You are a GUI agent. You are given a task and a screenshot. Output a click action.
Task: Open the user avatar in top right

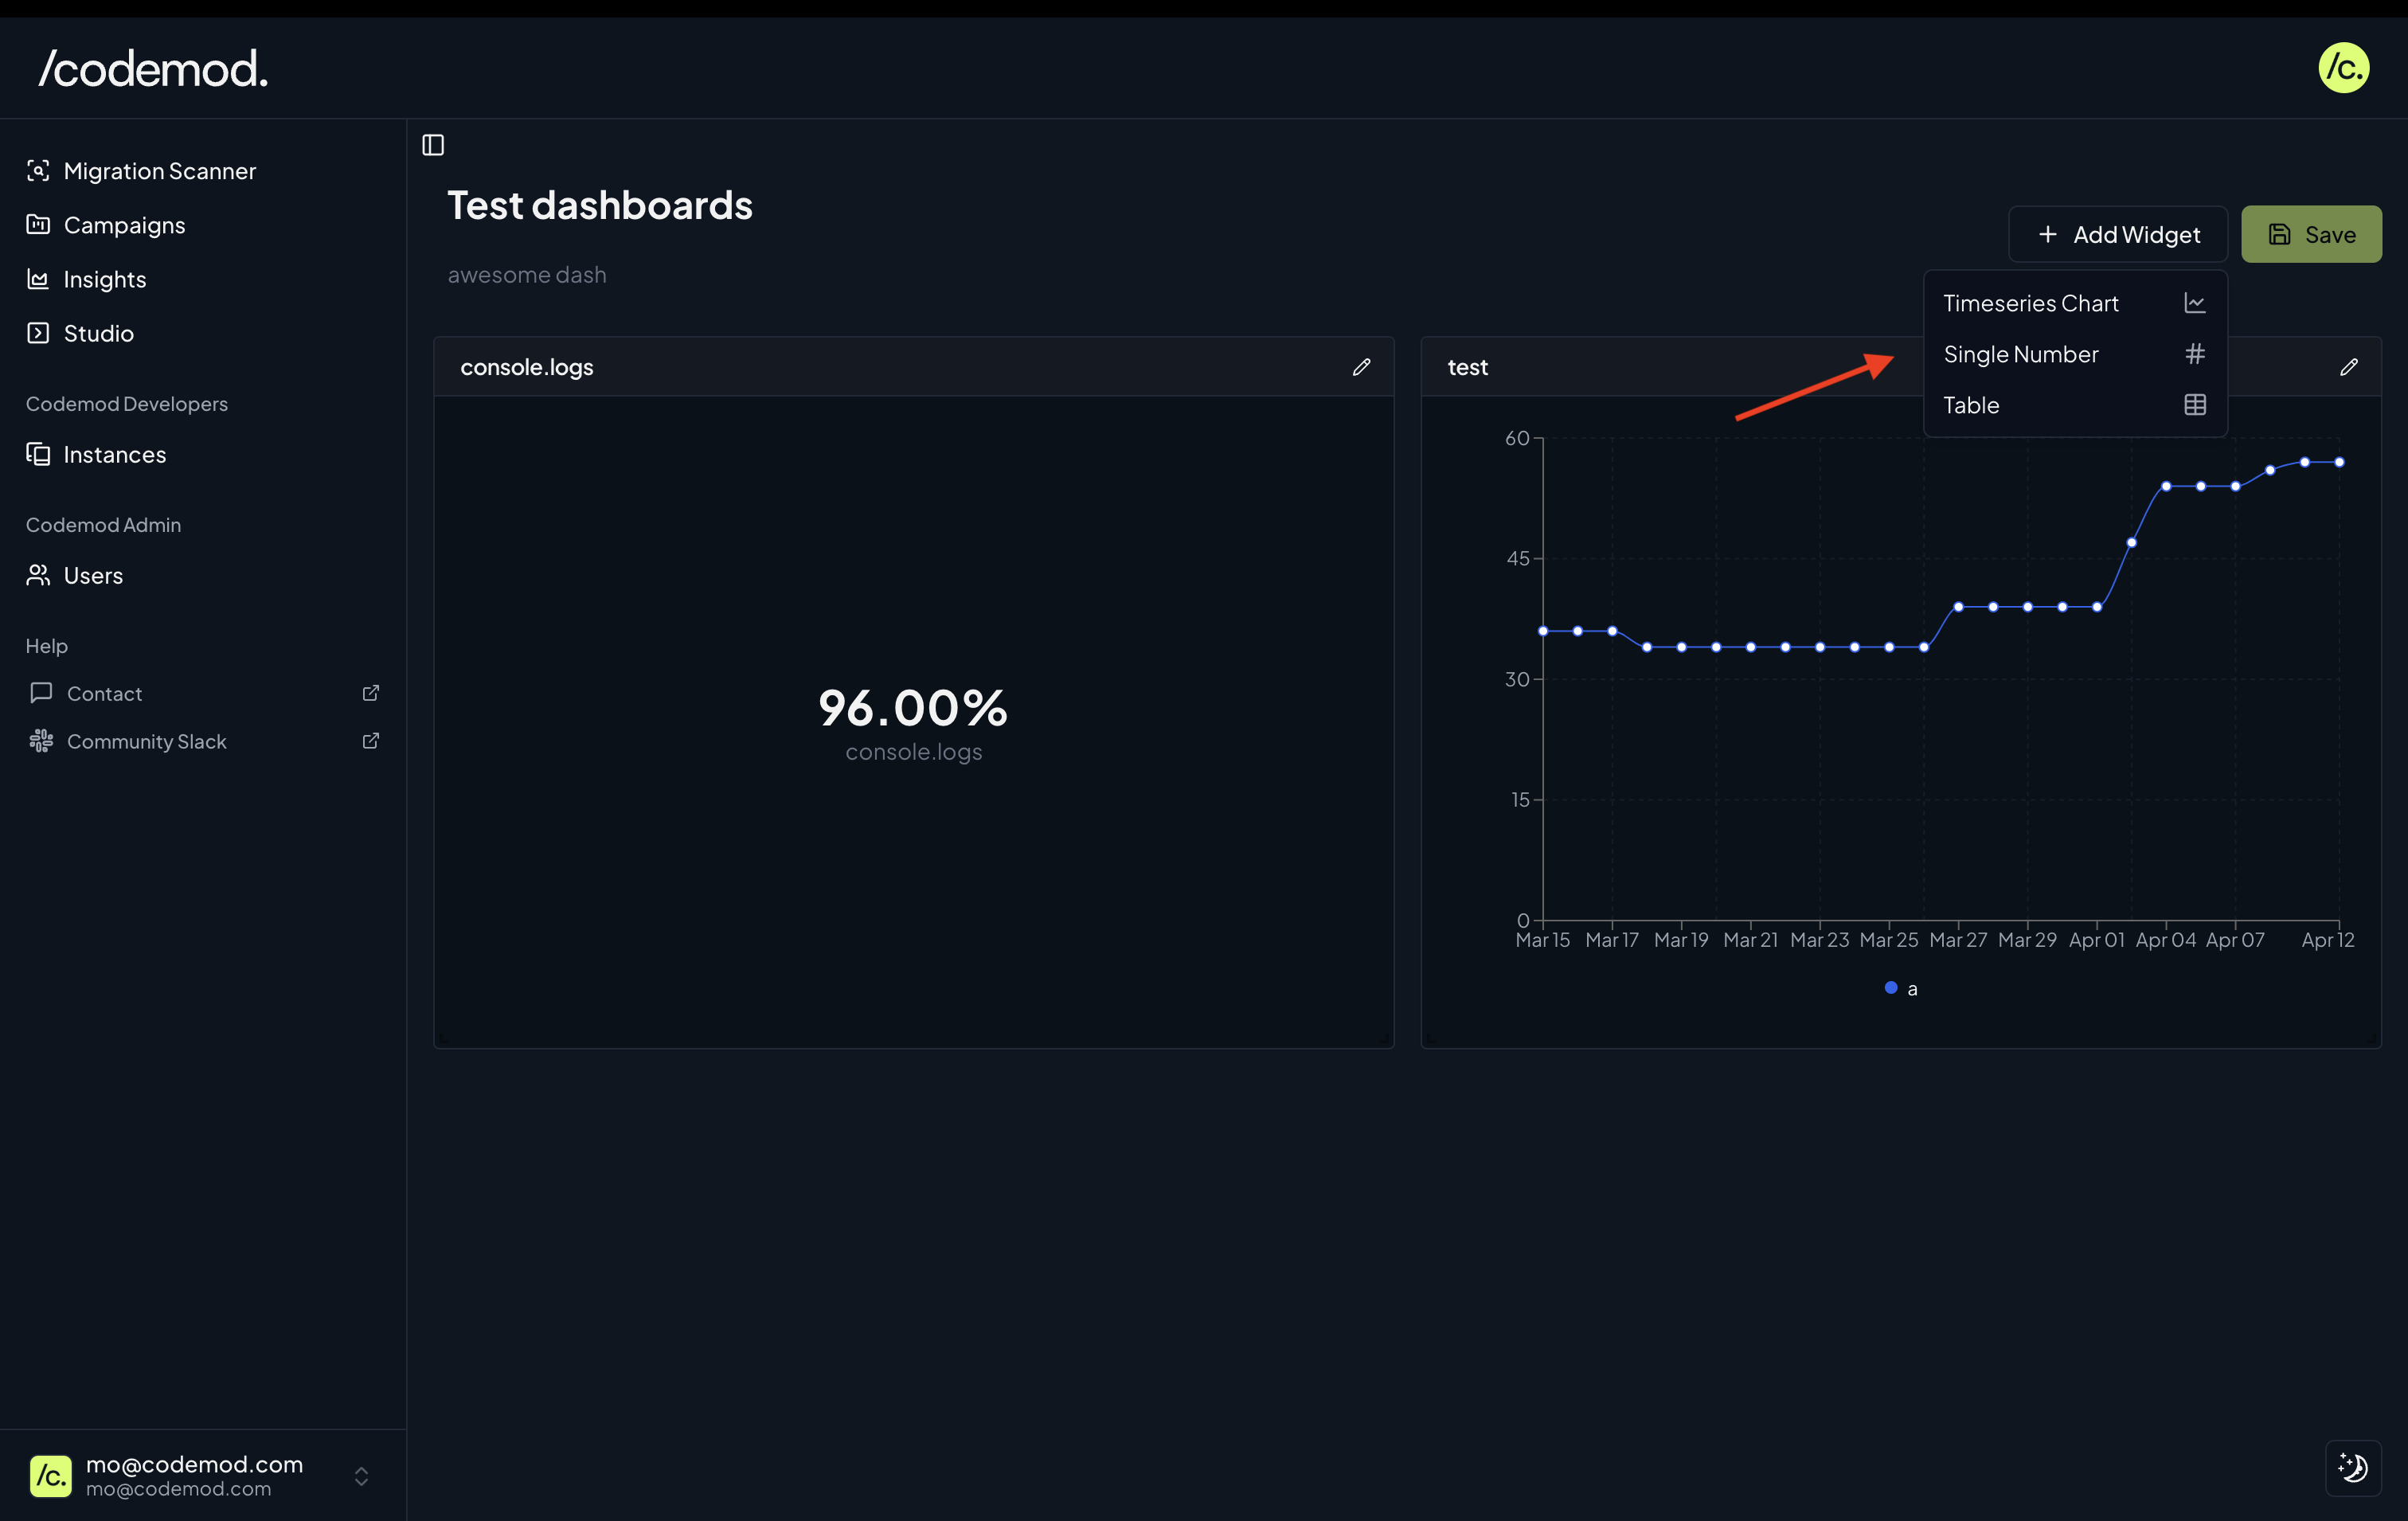[x=2343, y=68]
